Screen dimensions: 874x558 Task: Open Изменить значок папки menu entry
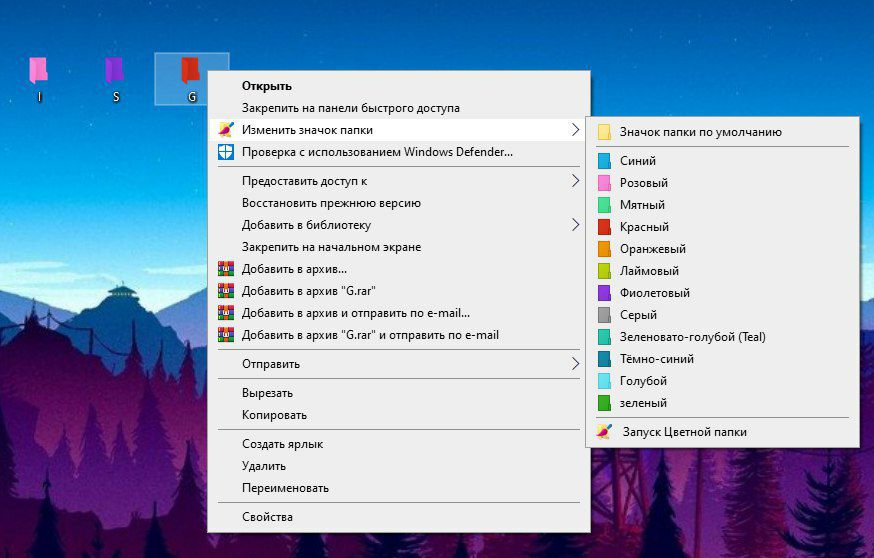[x=399, y=130]
